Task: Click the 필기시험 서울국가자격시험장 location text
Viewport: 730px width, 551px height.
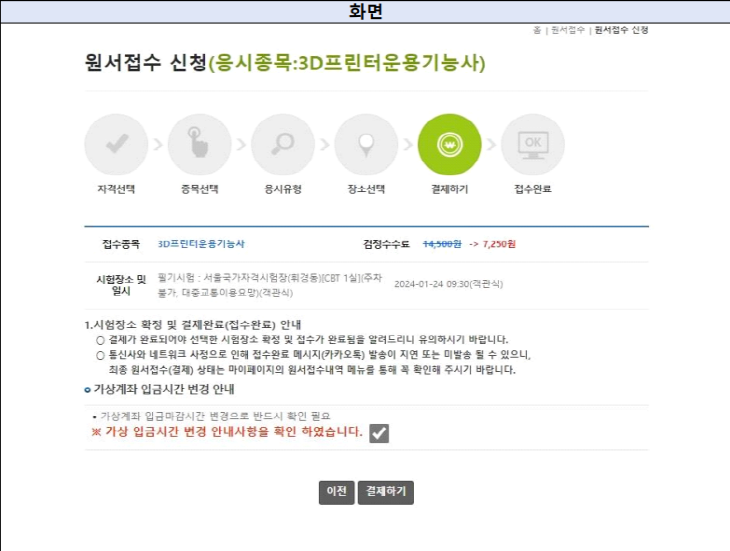Action: [270, 285]
